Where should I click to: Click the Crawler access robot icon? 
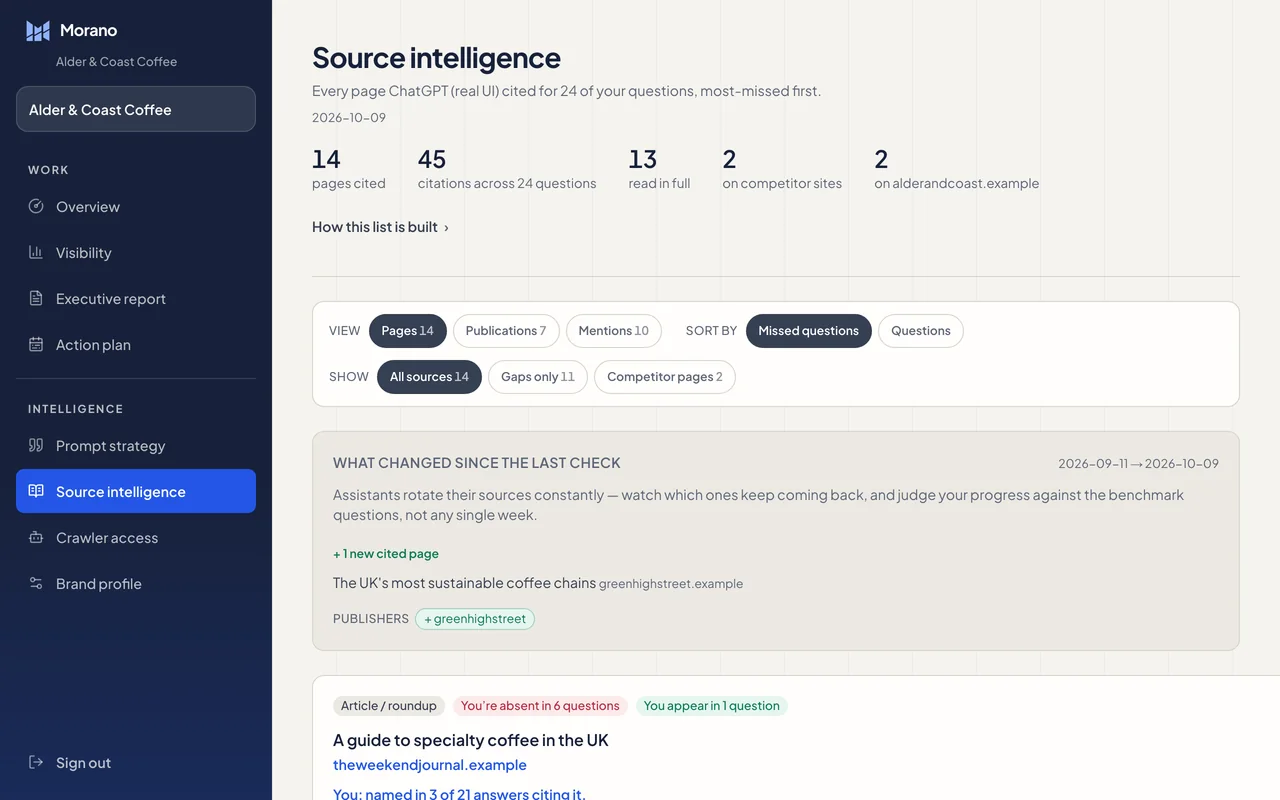[x=36, y=537]
